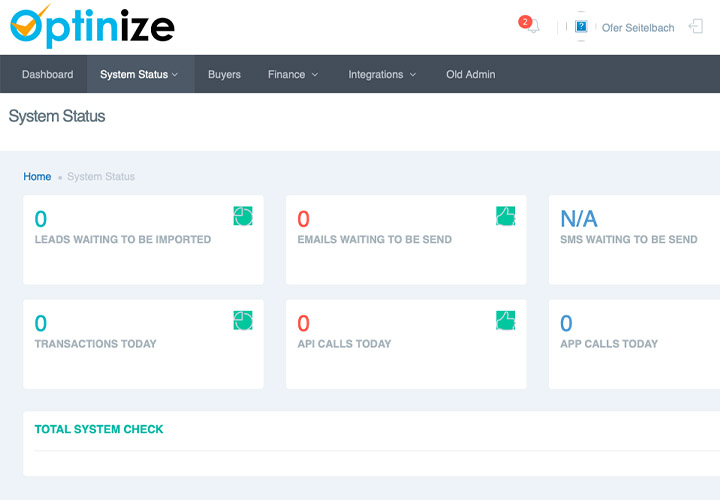Open the Finance menu

(x=293, y=74)
